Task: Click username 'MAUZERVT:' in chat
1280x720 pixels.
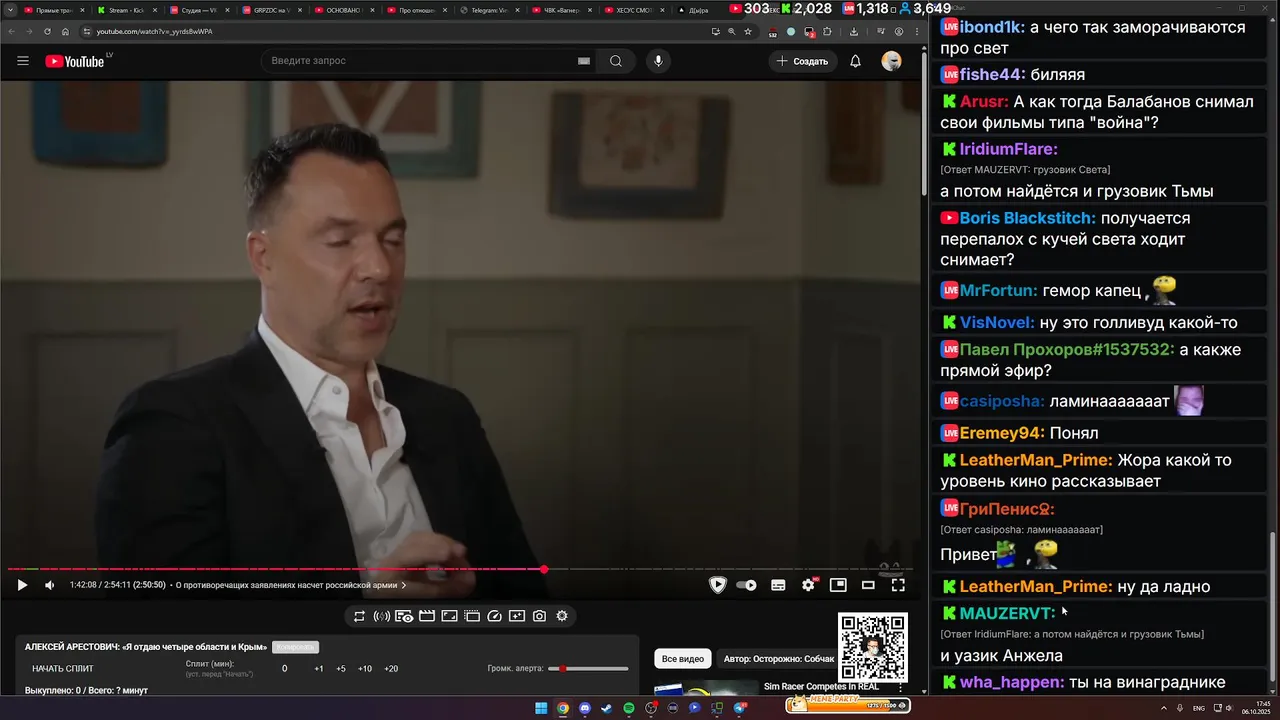Action: pos(1007,613)
